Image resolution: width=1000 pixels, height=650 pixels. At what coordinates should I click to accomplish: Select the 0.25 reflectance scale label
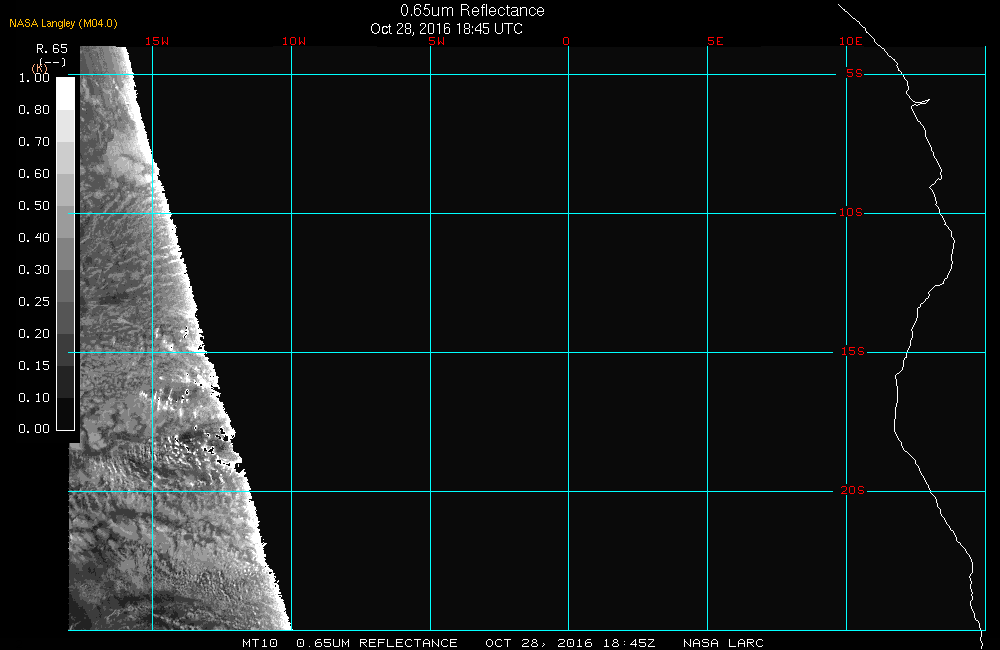34,302
